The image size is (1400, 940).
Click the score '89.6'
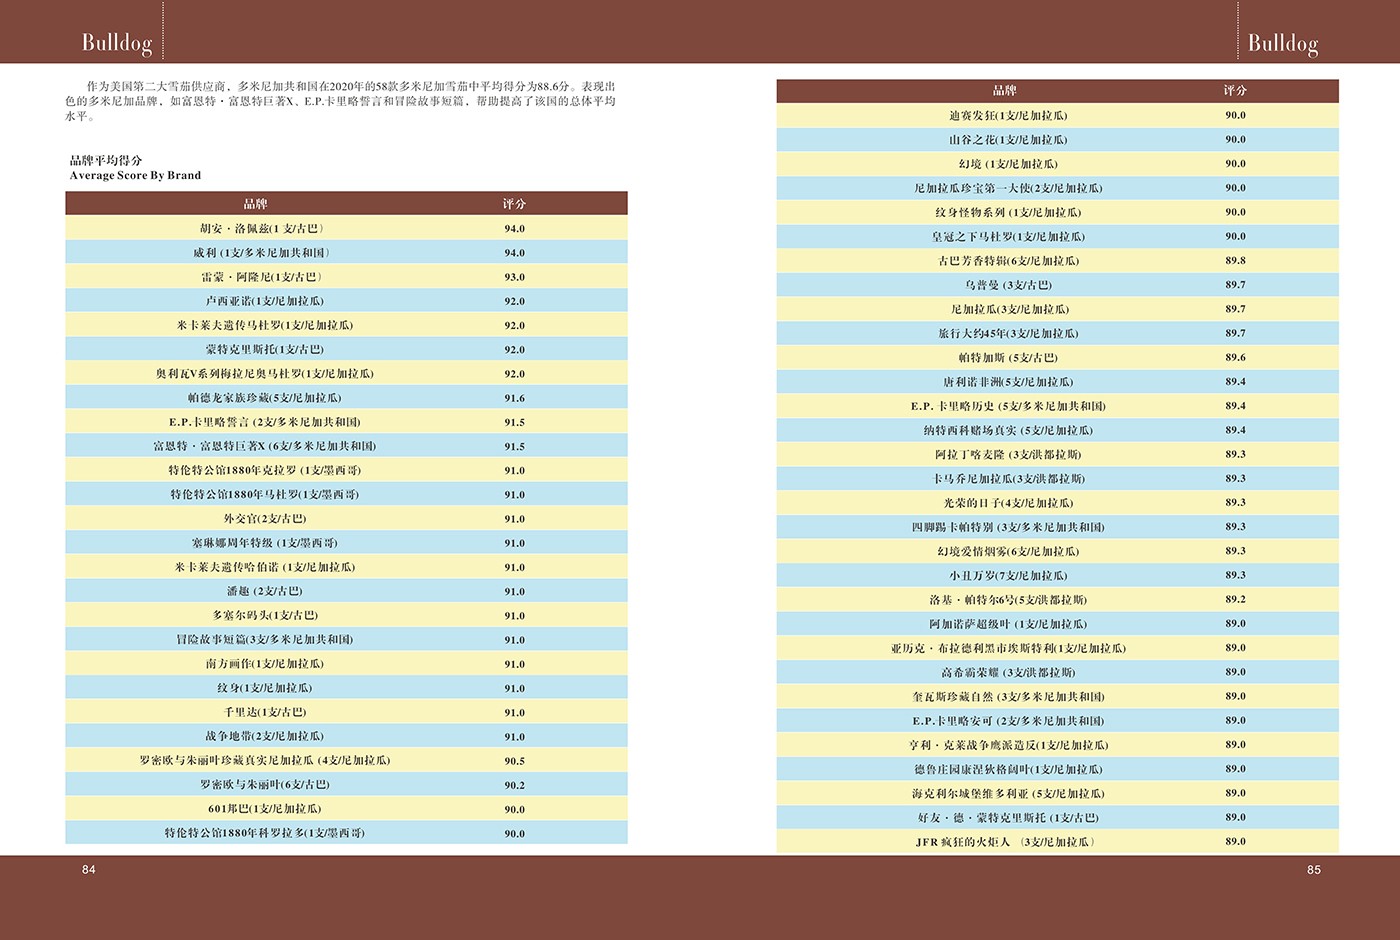[1235, 357]
